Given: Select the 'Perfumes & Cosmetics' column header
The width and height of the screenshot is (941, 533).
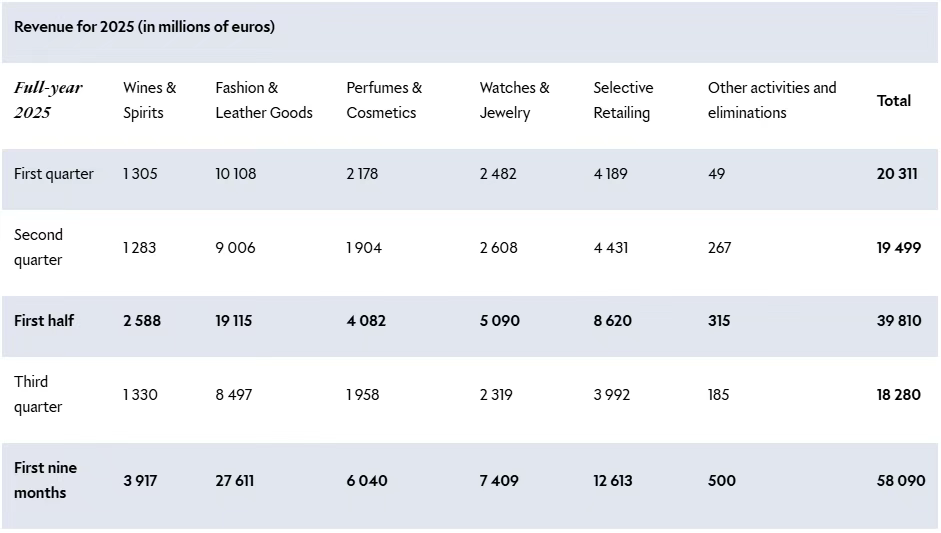Looking at the screenshot, I should 384,100.
